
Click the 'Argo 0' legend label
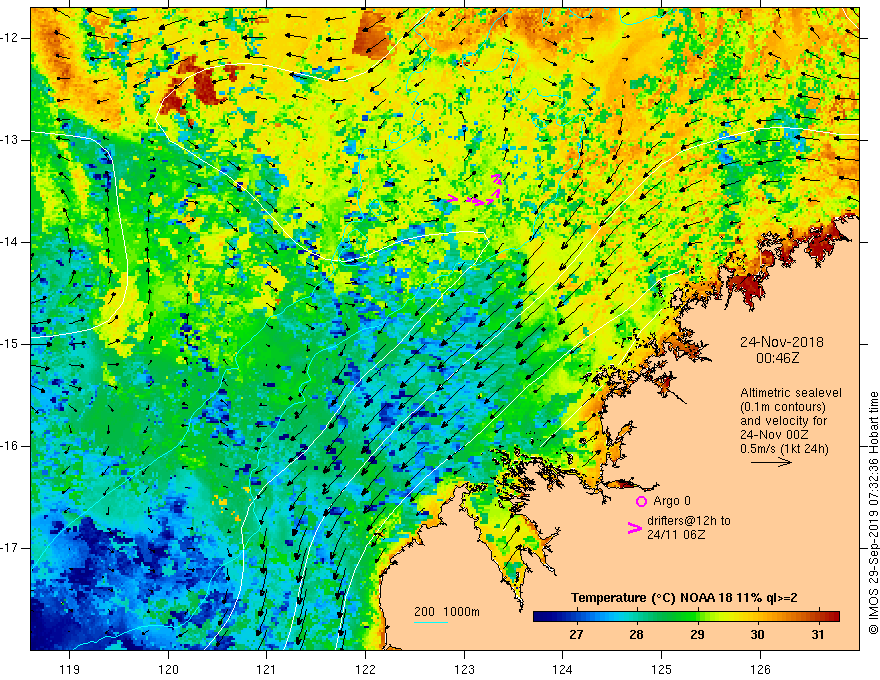click(672, 501)
